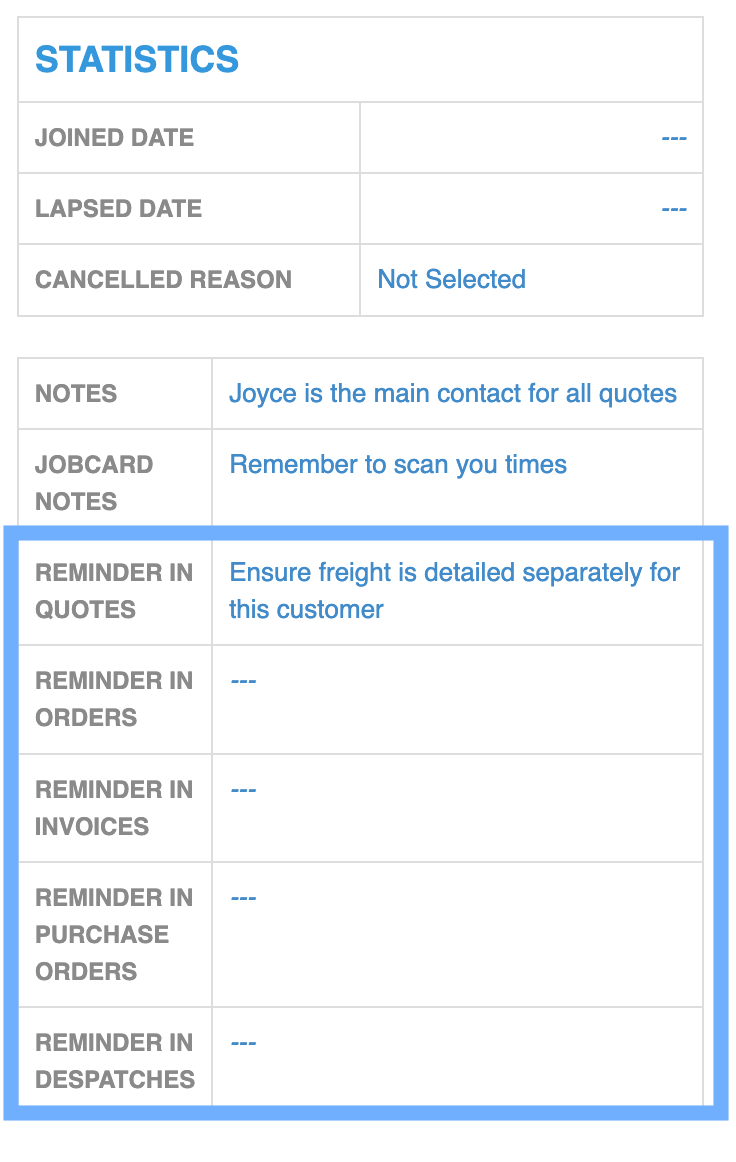Click the REMINDER IN QUOTES label
Image resolution: width=736 pixels, height=1162 pixels.
click(x=114, y=591)
